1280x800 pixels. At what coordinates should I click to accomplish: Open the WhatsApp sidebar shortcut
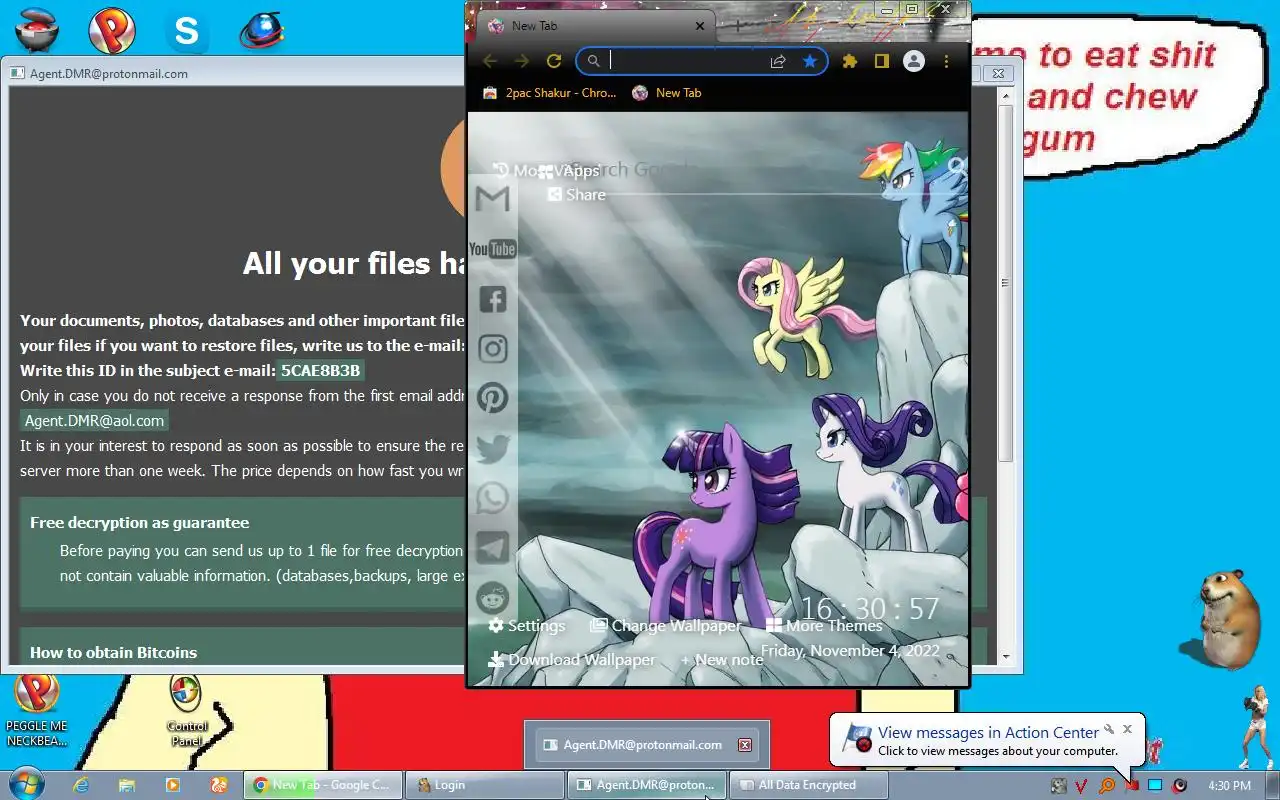tap(492, 498)
